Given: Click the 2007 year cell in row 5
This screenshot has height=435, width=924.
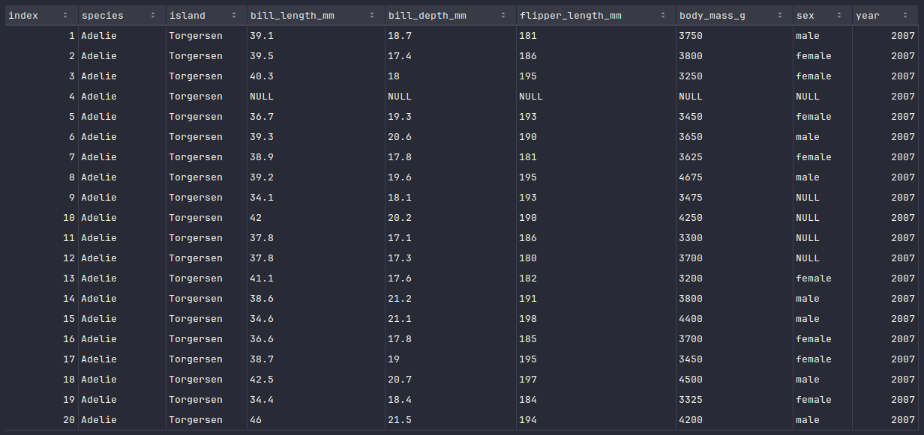Looking at the screenshot, I should 903,117.
